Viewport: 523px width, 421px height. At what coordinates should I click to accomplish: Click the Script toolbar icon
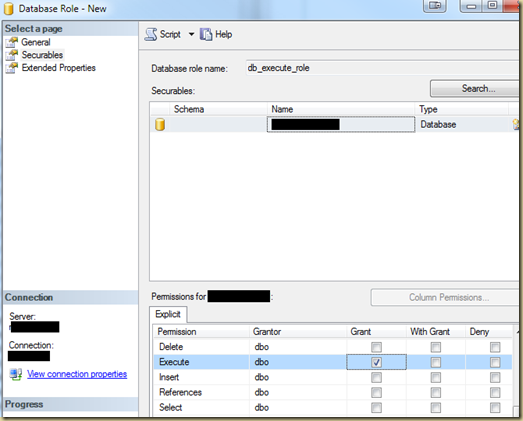[151, 34]
